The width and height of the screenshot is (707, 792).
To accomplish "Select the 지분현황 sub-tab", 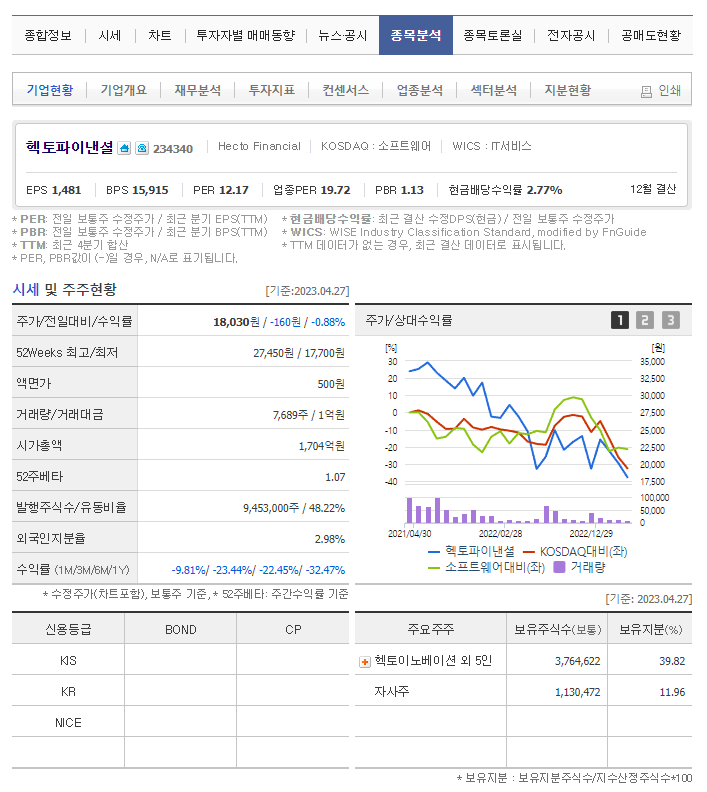I will [568, 90].
